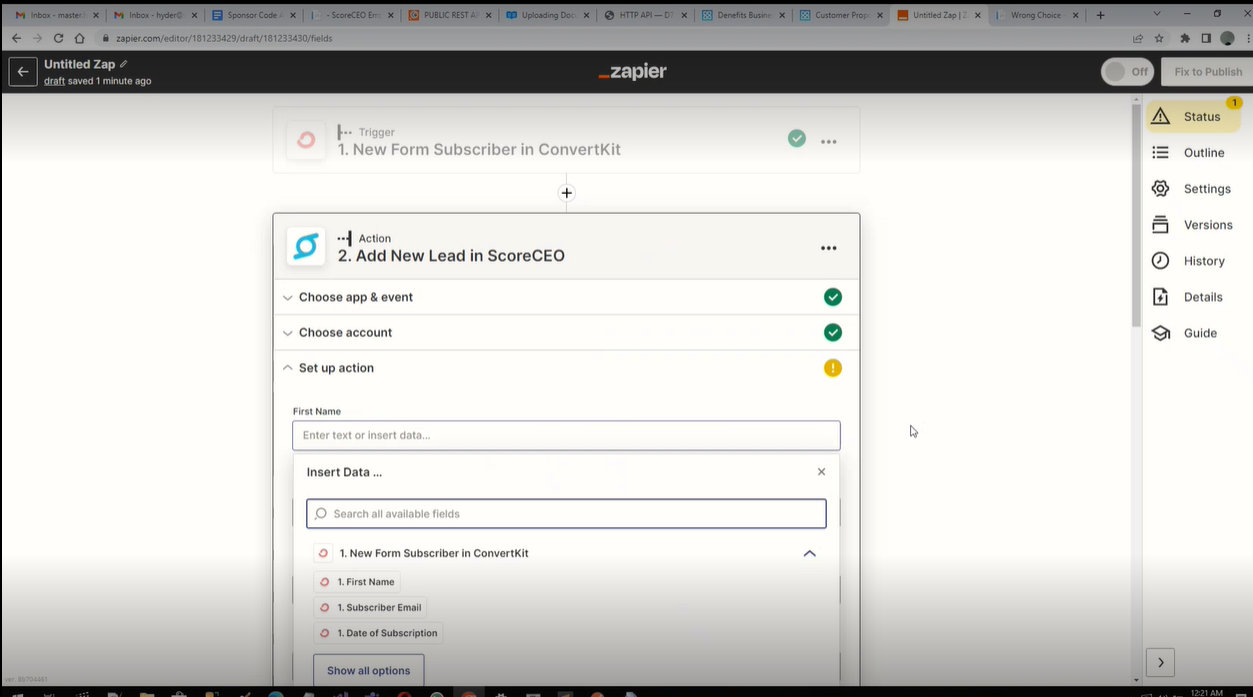Click the Outline list icon
1253x697 pixels.
tap(1160, 152)
